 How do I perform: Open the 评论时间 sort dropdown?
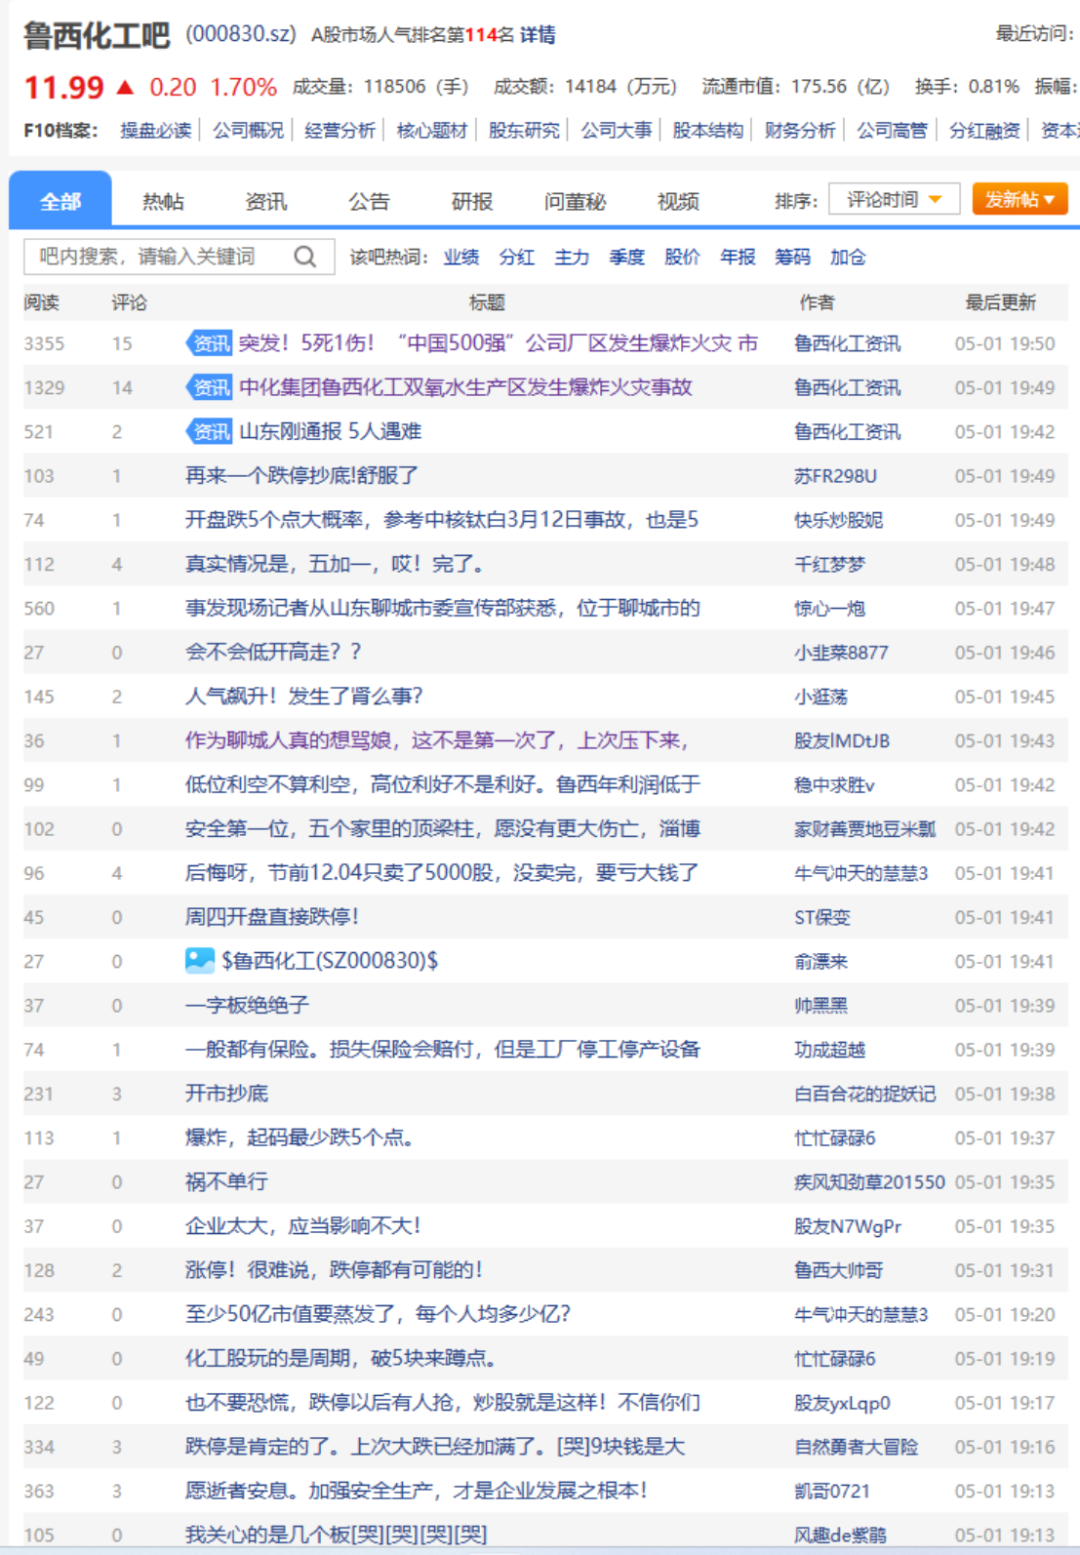(x=894, y=200)
